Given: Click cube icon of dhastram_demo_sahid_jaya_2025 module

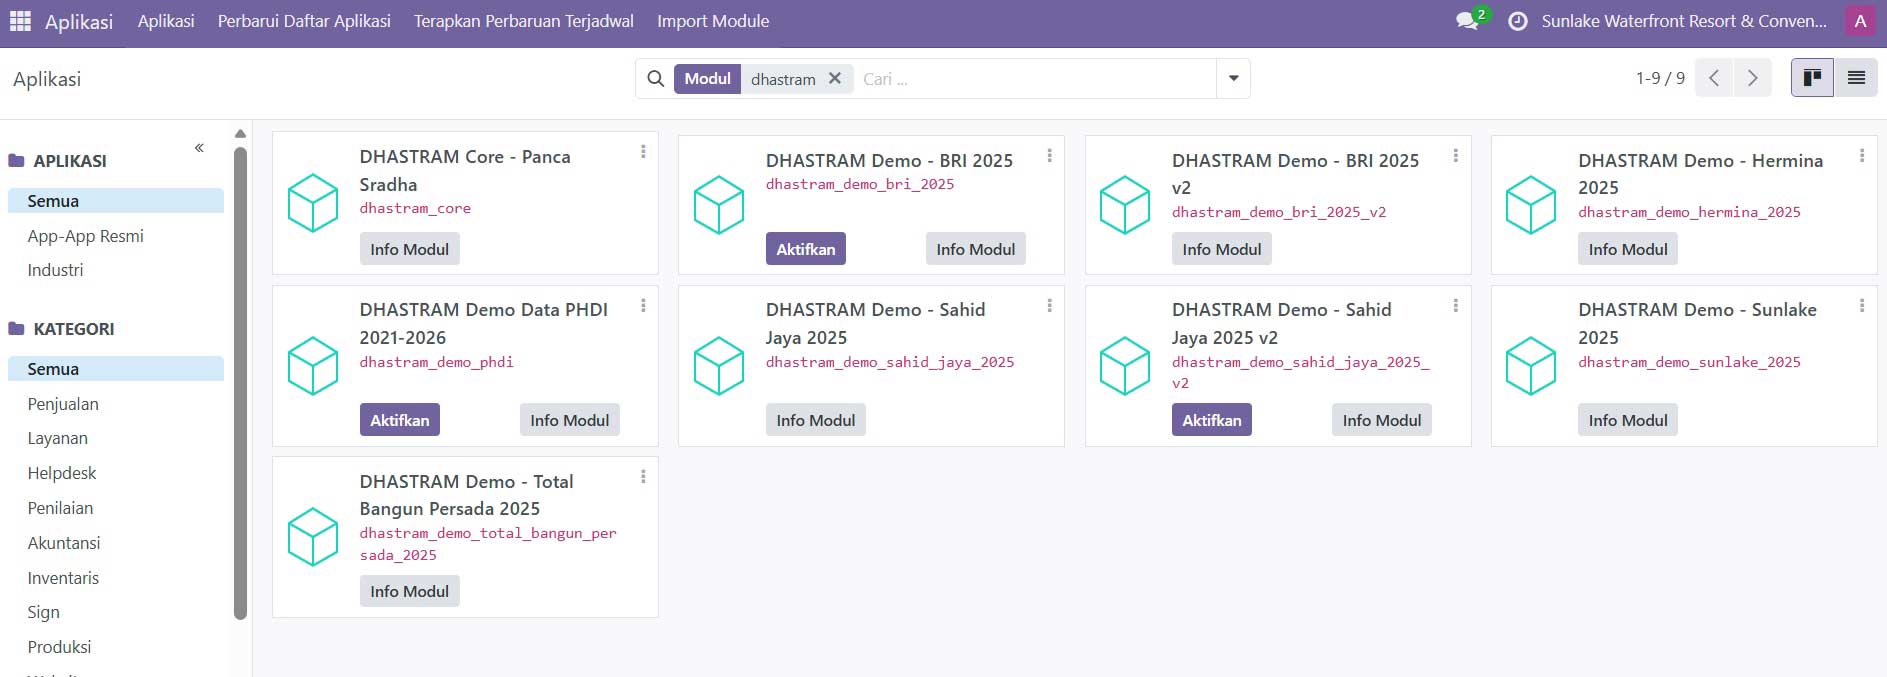Looking at the screenshot, I should (719, 366).
